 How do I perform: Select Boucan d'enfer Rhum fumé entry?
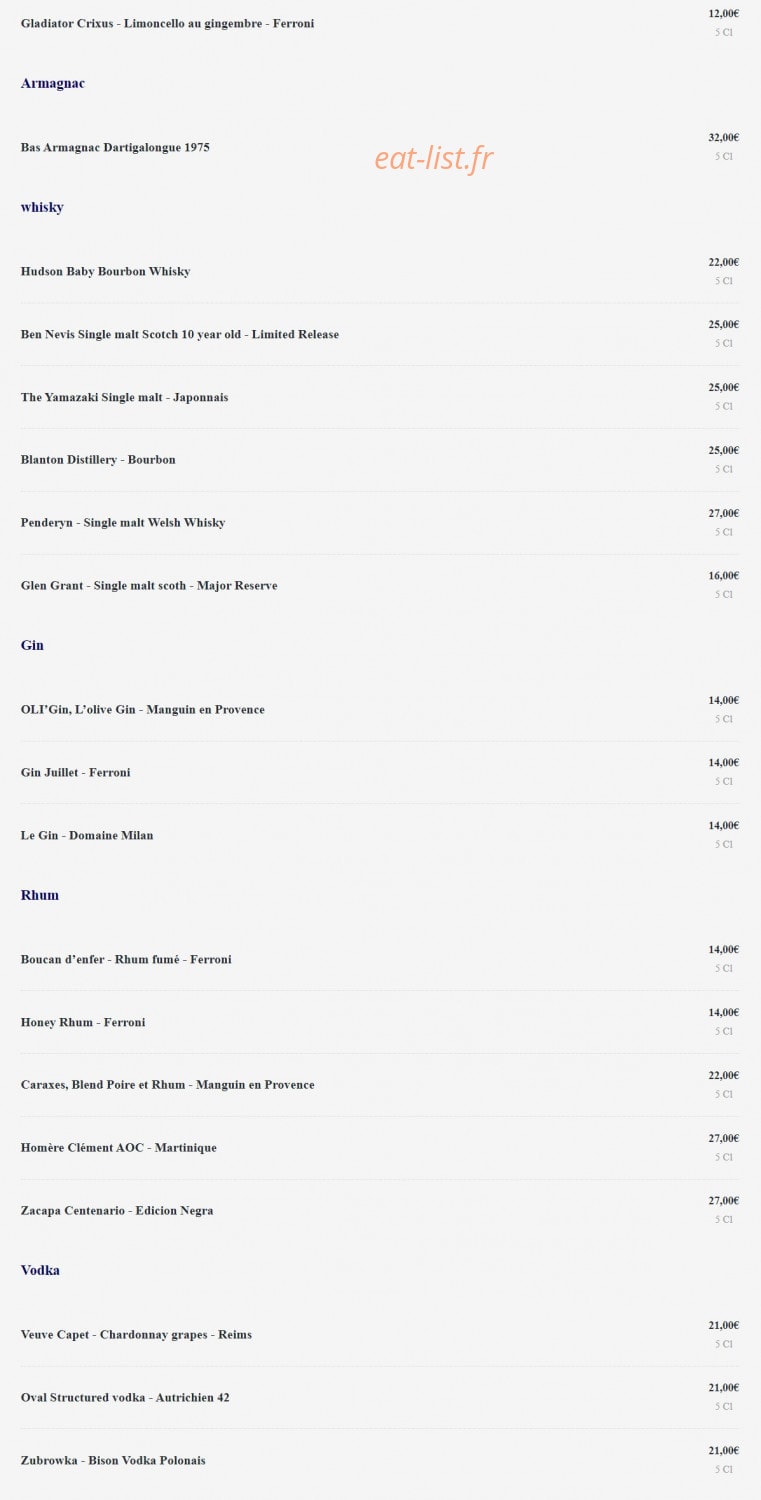tap(126, 959)
